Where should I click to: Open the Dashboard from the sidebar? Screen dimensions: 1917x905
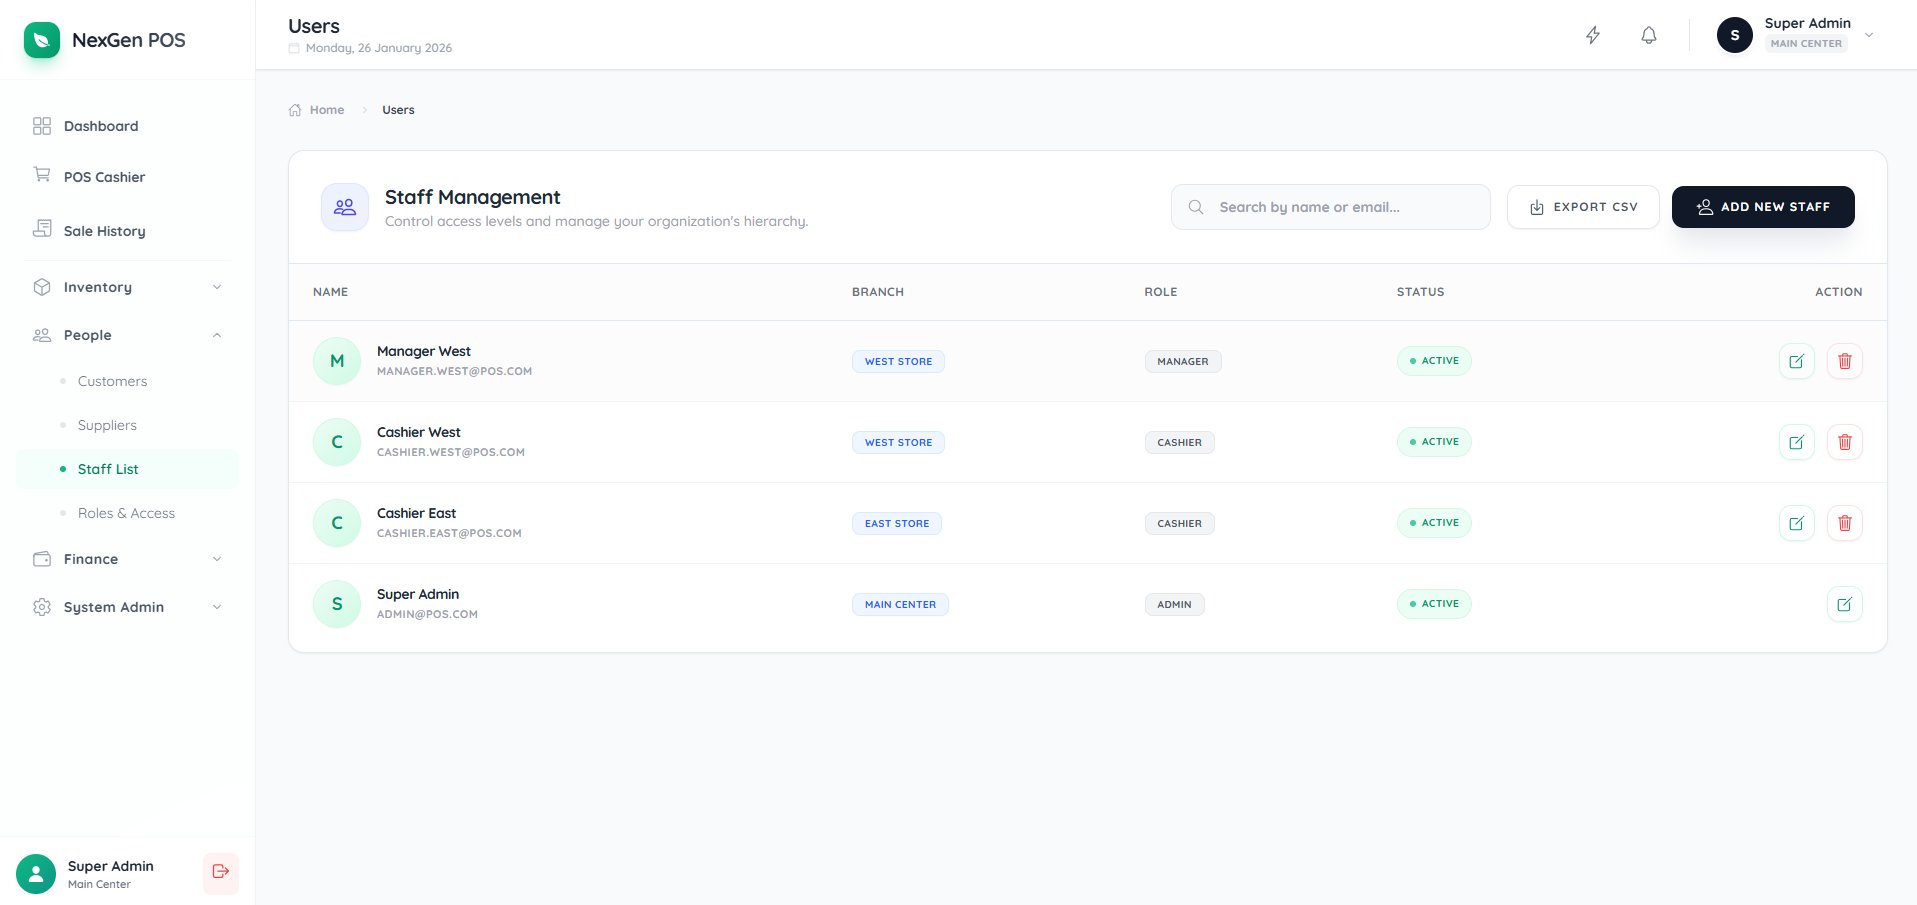coord(100,126)
